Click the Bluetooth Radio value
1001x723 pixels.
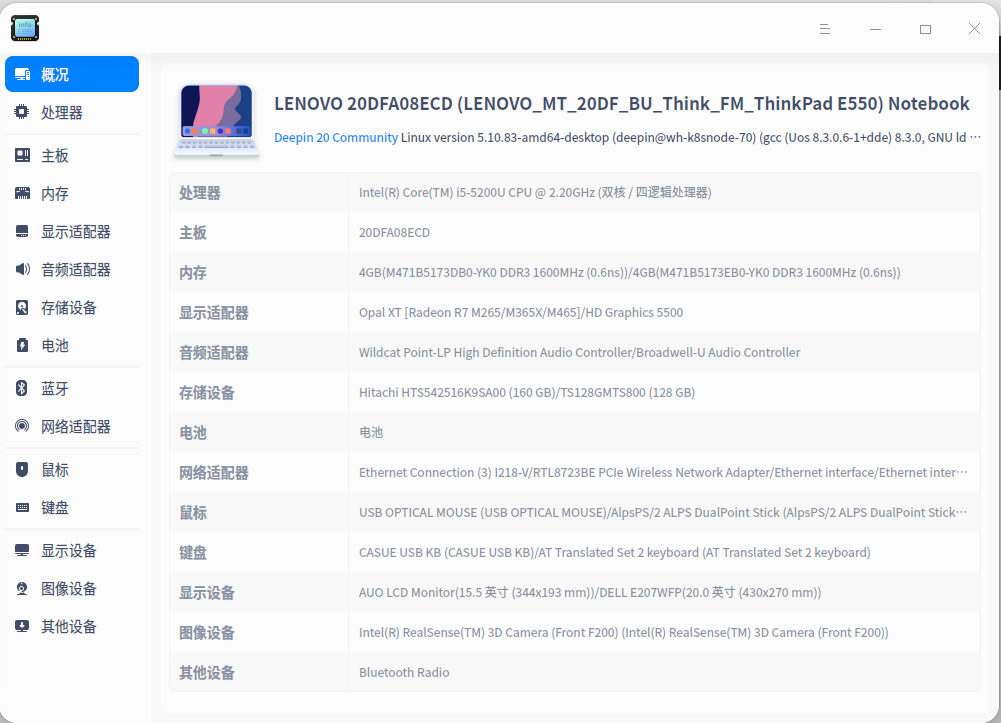pyautogui.click(x=404, y=673)
